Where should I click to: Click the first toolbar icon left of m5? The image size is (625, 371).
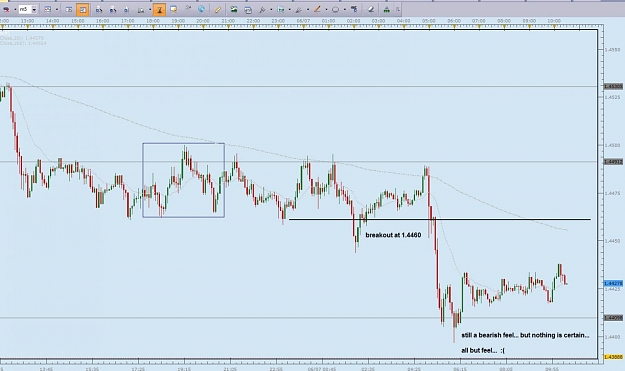point(6,10)
